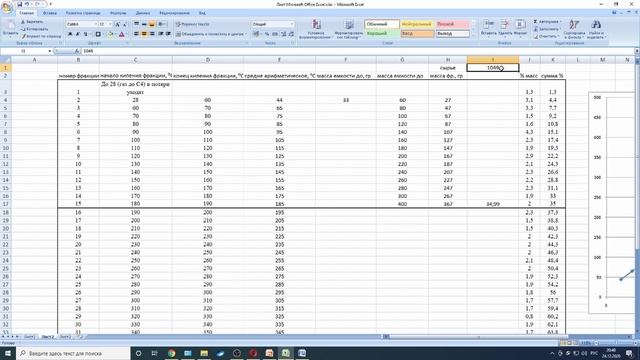Click the yellow Fill Color bucket
The image size is (640, 360).
click(x=110, y=34)
